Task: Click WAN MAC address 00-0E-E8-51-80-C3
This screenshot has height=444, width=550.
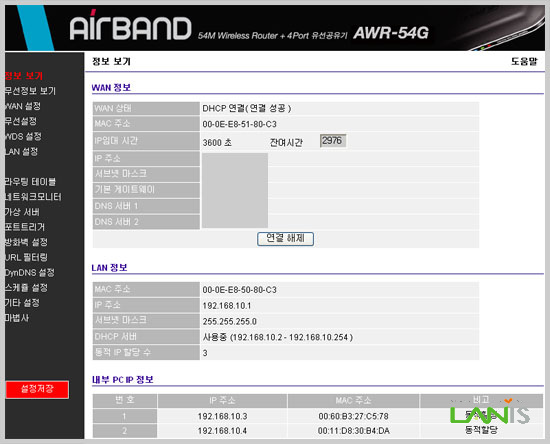Action: 240,124
